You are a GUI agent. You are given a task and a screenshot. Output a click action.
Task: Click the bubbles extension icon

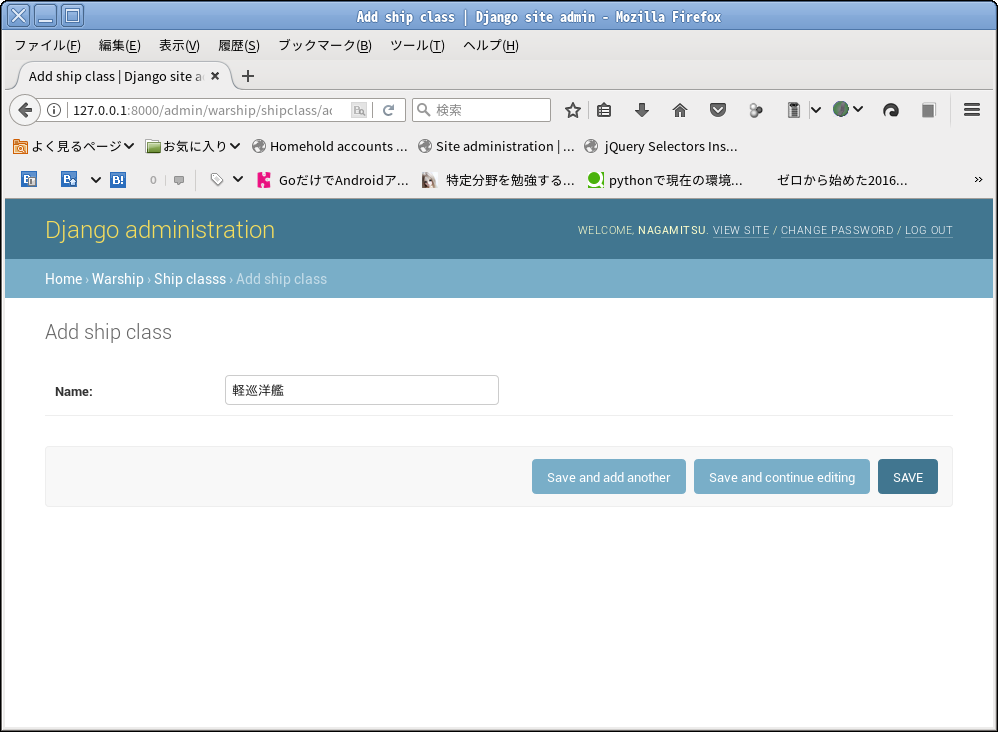click(x=756, y=110)
